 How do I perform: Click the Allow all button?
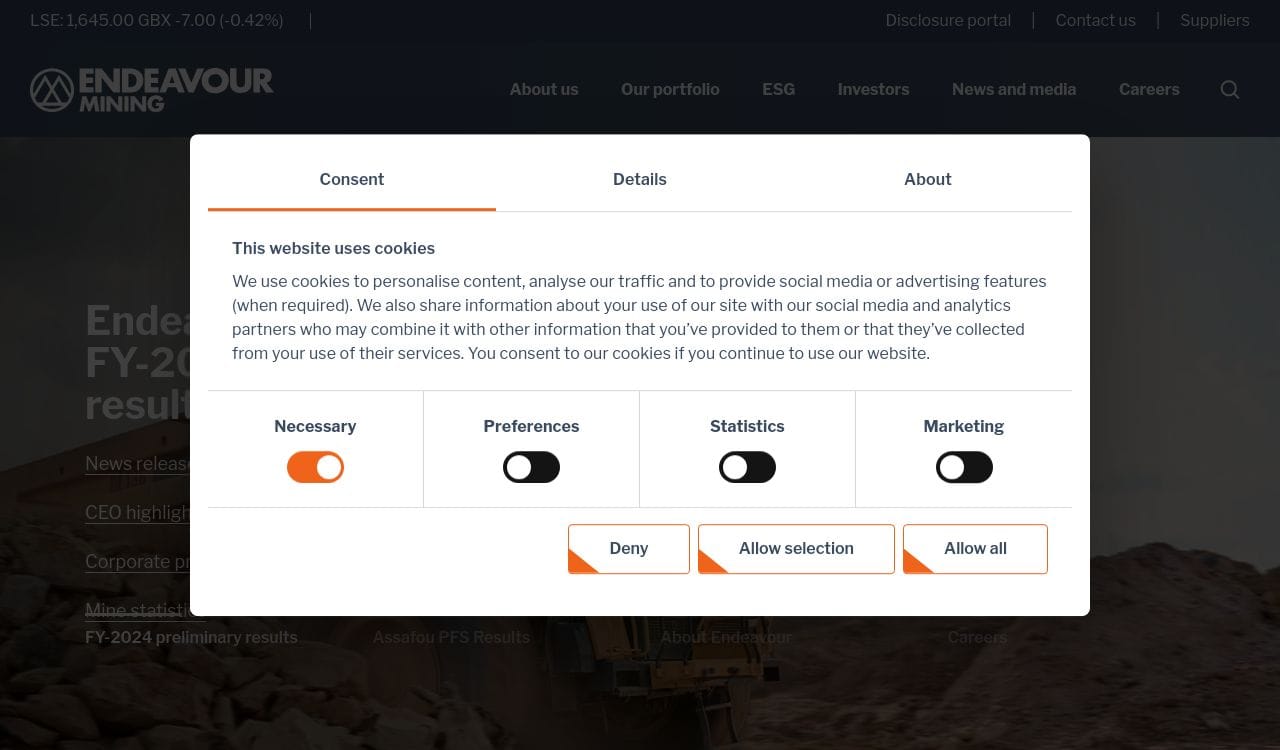(975, 549)
